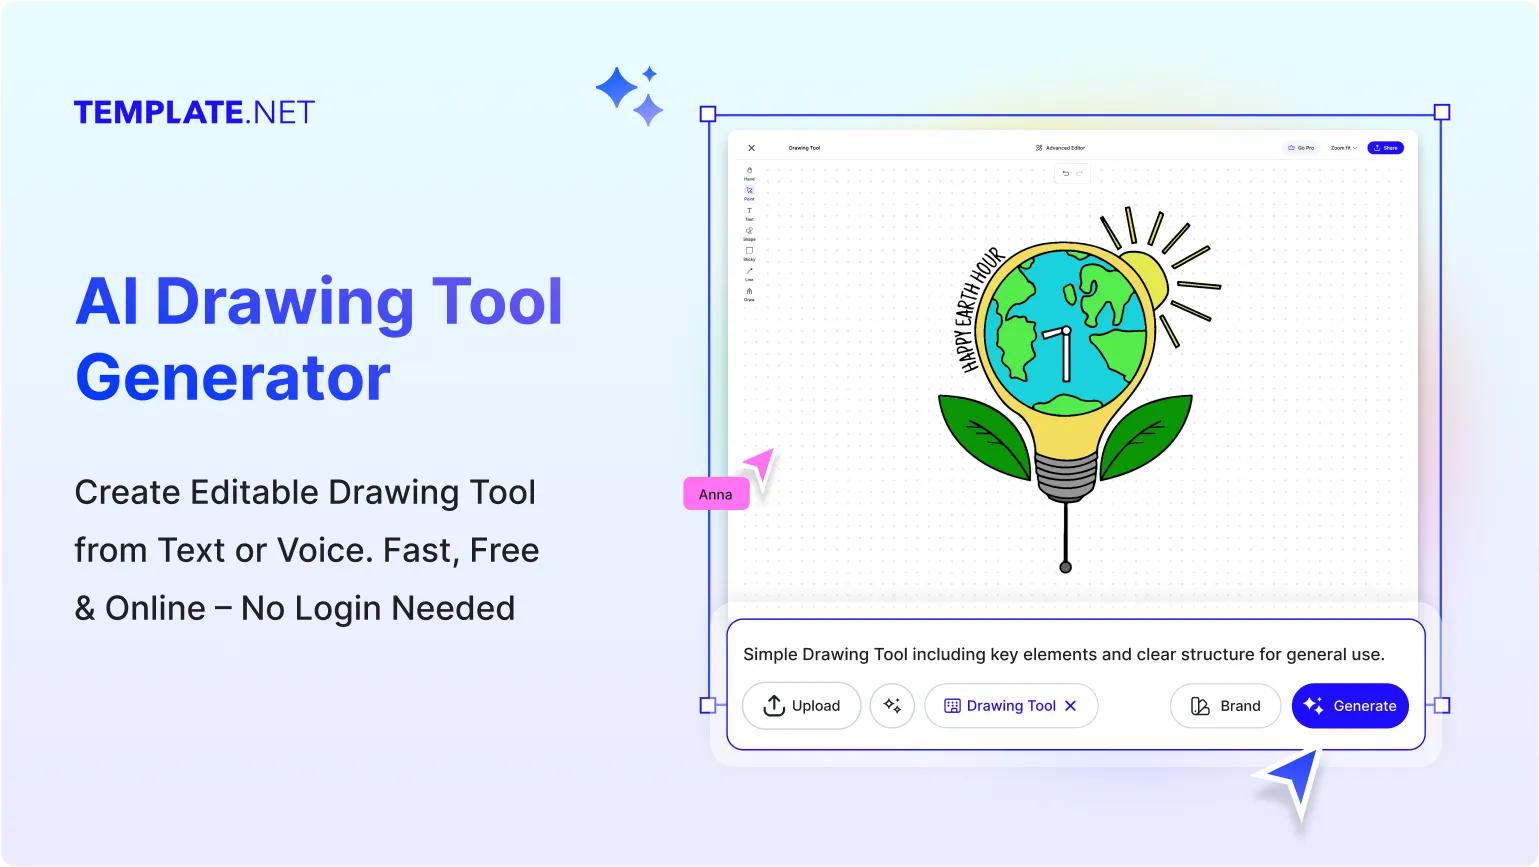The width and height of the screenshot is (1539, 867).
Task: Click the Share button
Action: point(1385,147)
